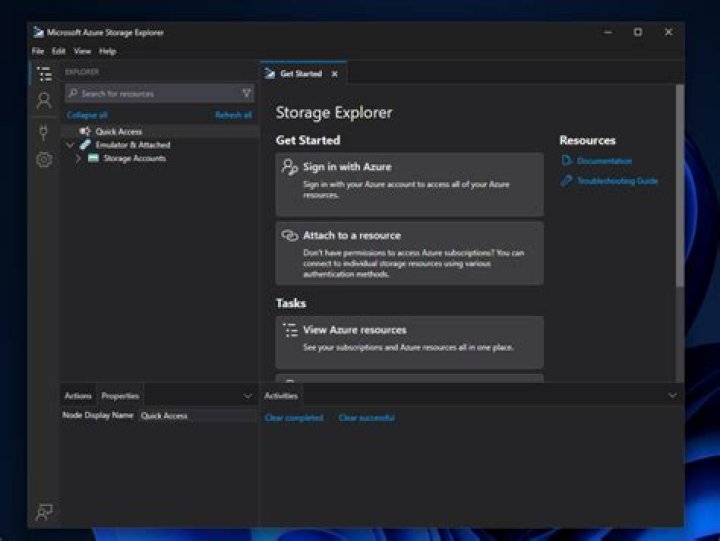The height and width of the screenshot is (541, 720).
Task: Maximize the Storage Explorer window
Action: [x=638, y=32]
